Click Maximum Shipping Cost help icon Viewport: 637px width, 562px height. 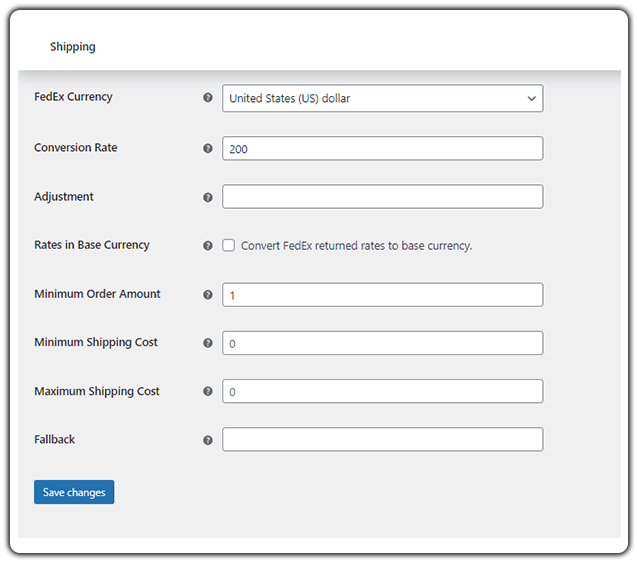(x=208, y=392)
